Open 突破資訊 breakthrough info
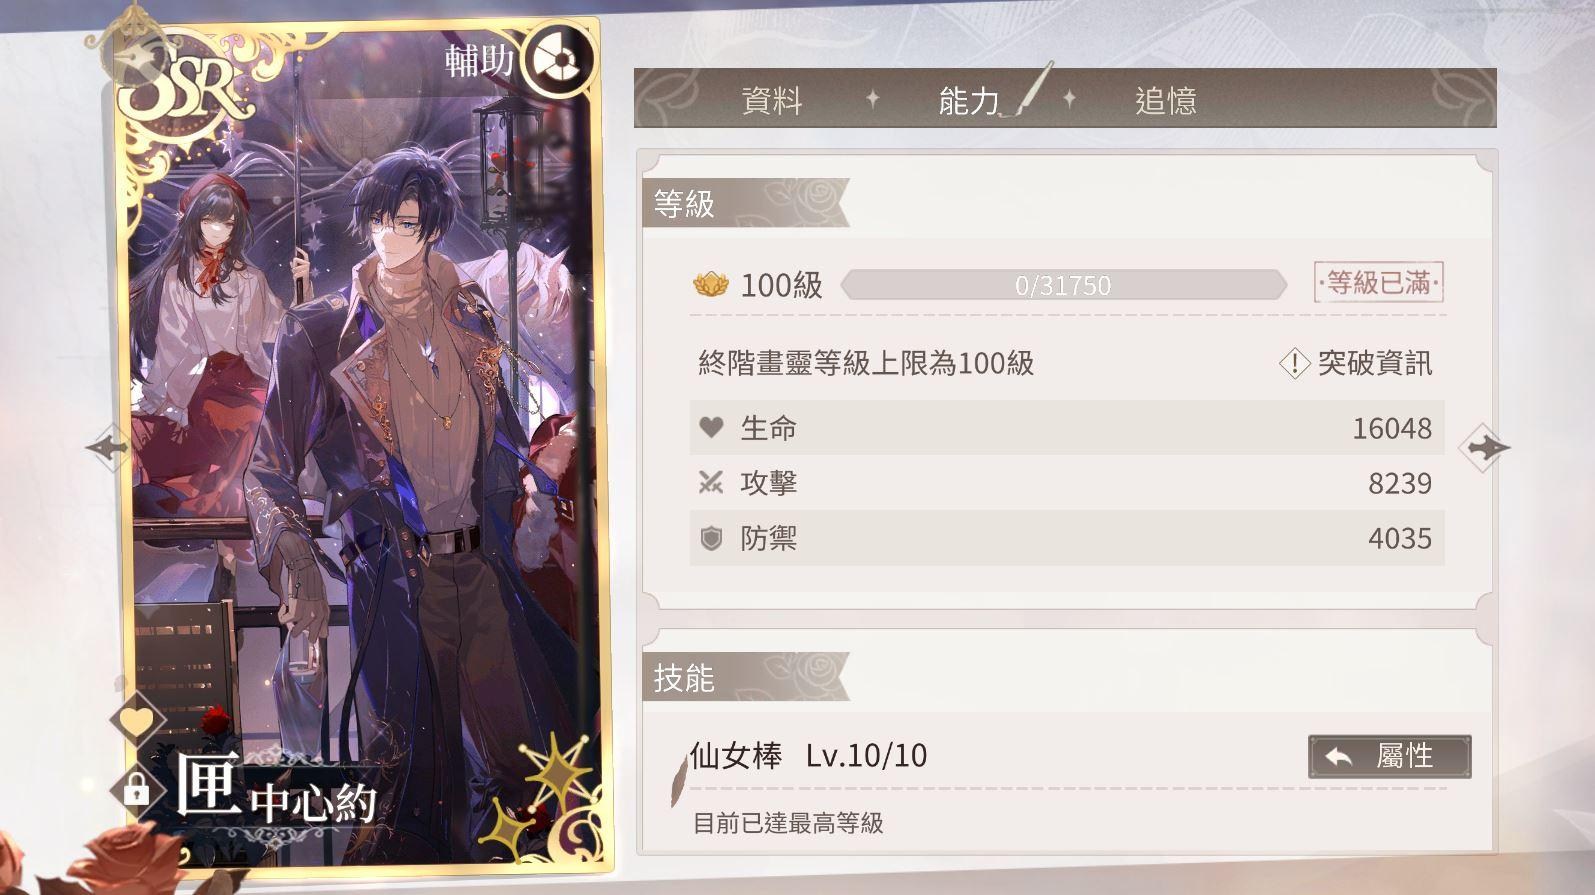This screenshot has height=895, width=1595. tap(1374, 363)
